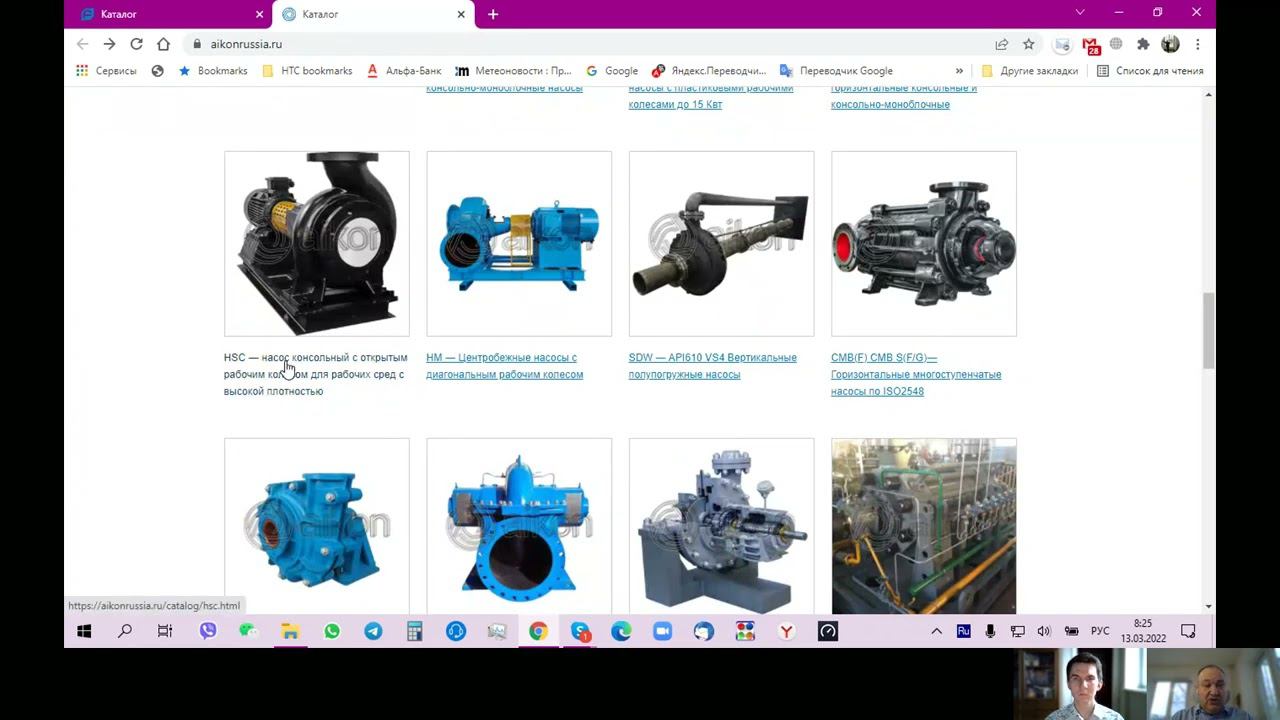Open the HM Центробежные насосы link
1280x720 pixels.
click(x=504, y=366)
